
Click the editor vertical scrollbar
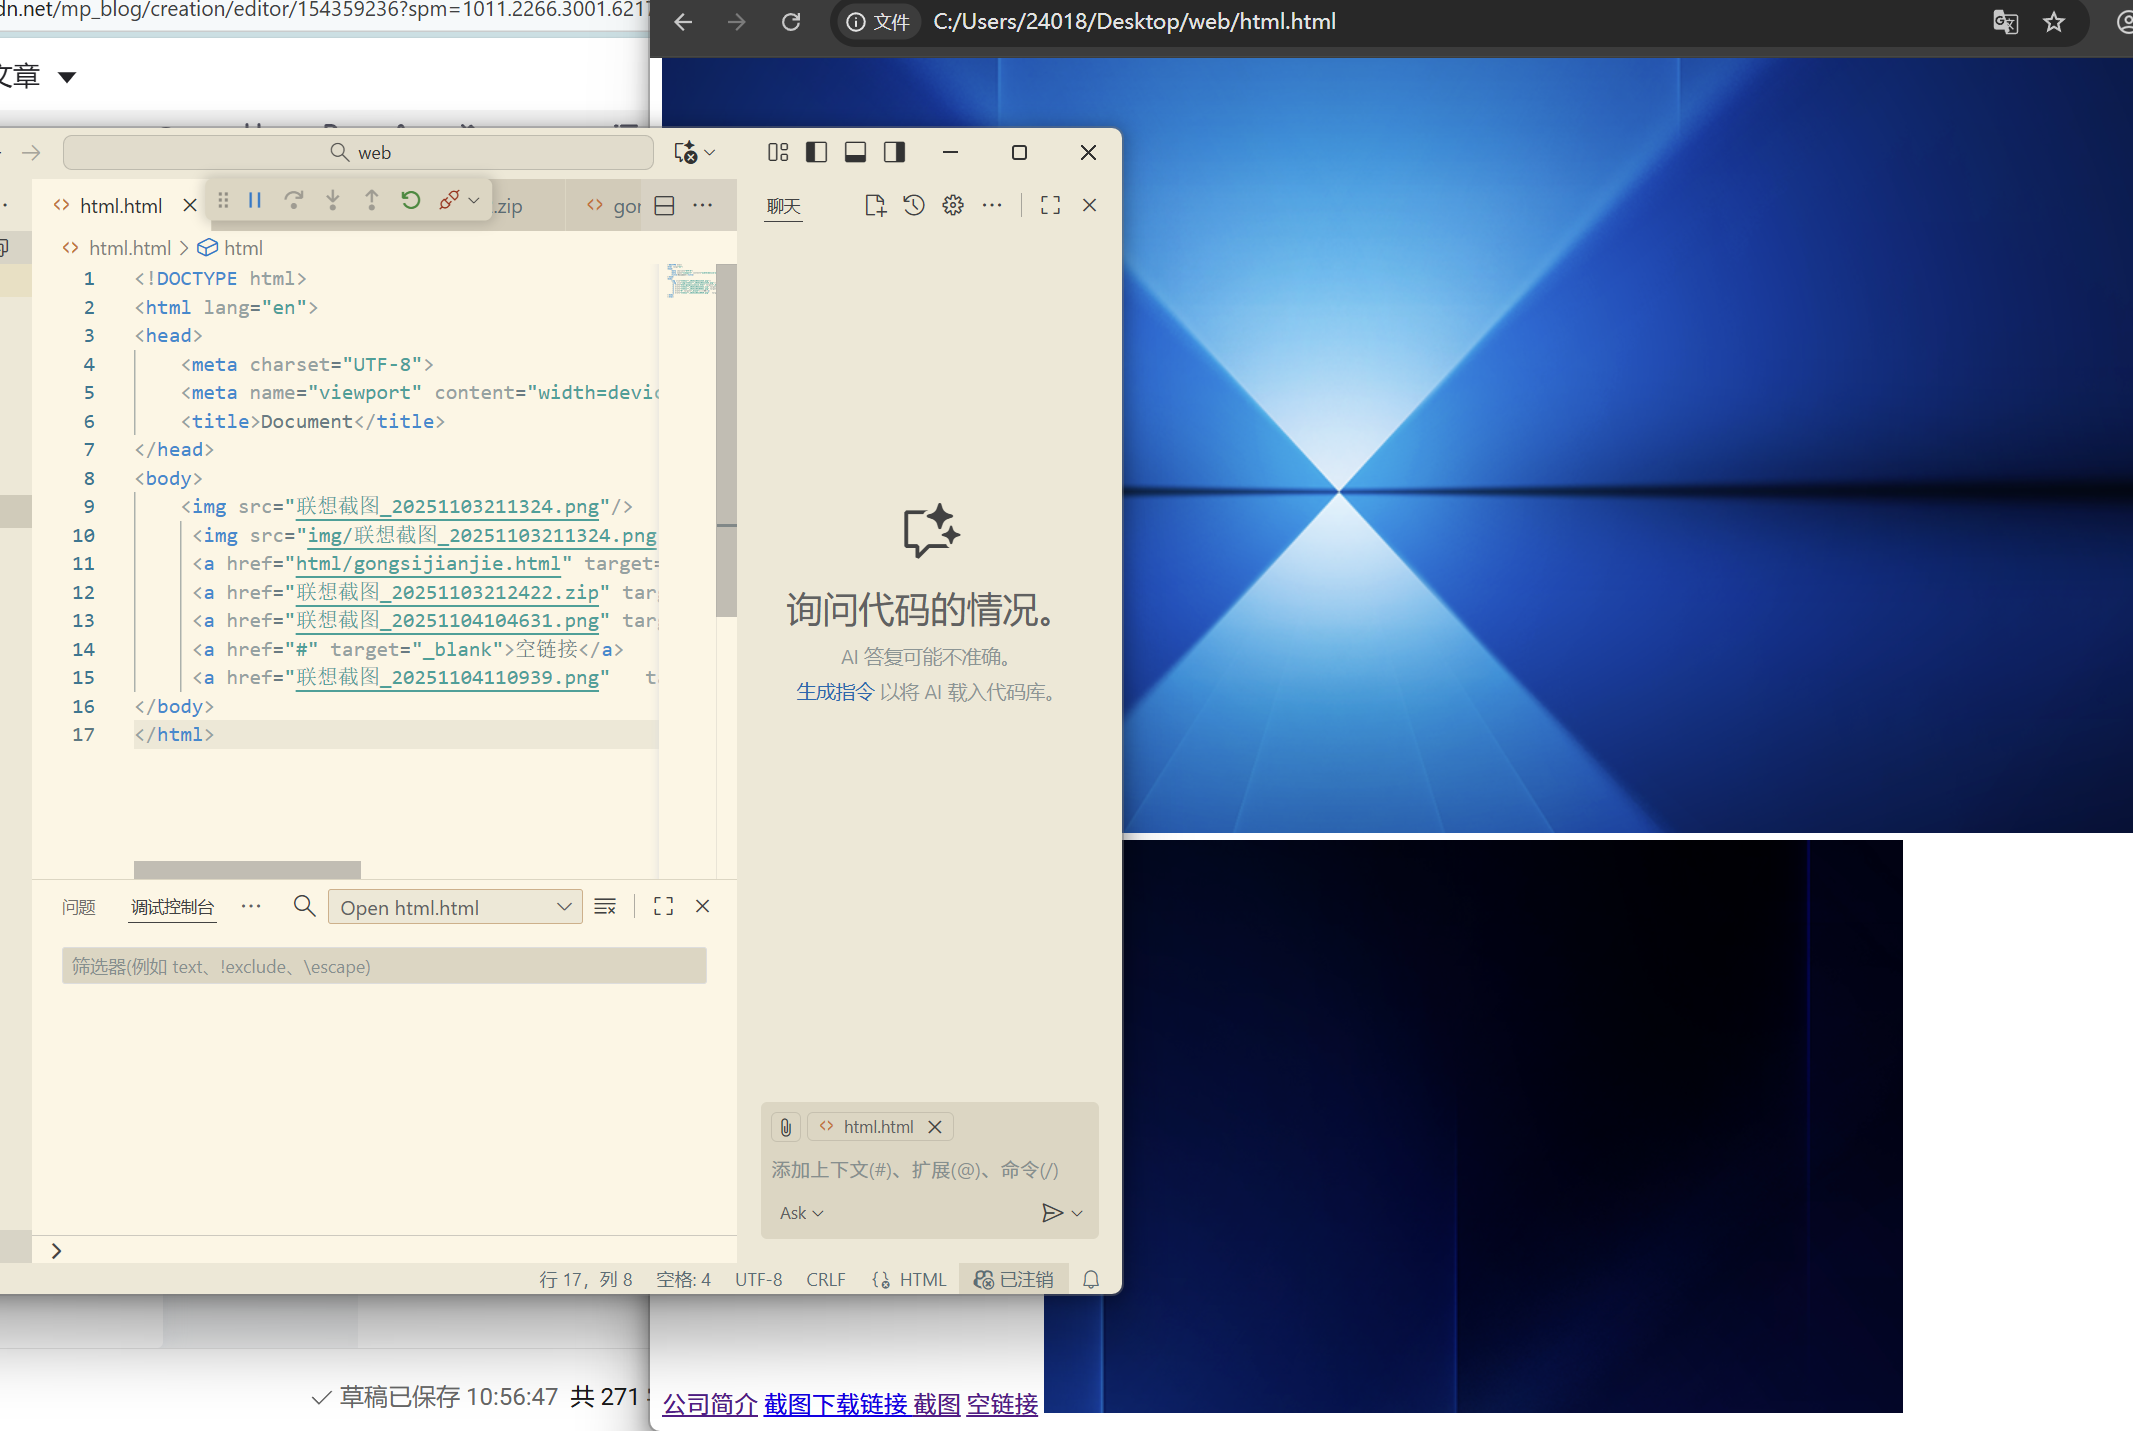point(727,440)
